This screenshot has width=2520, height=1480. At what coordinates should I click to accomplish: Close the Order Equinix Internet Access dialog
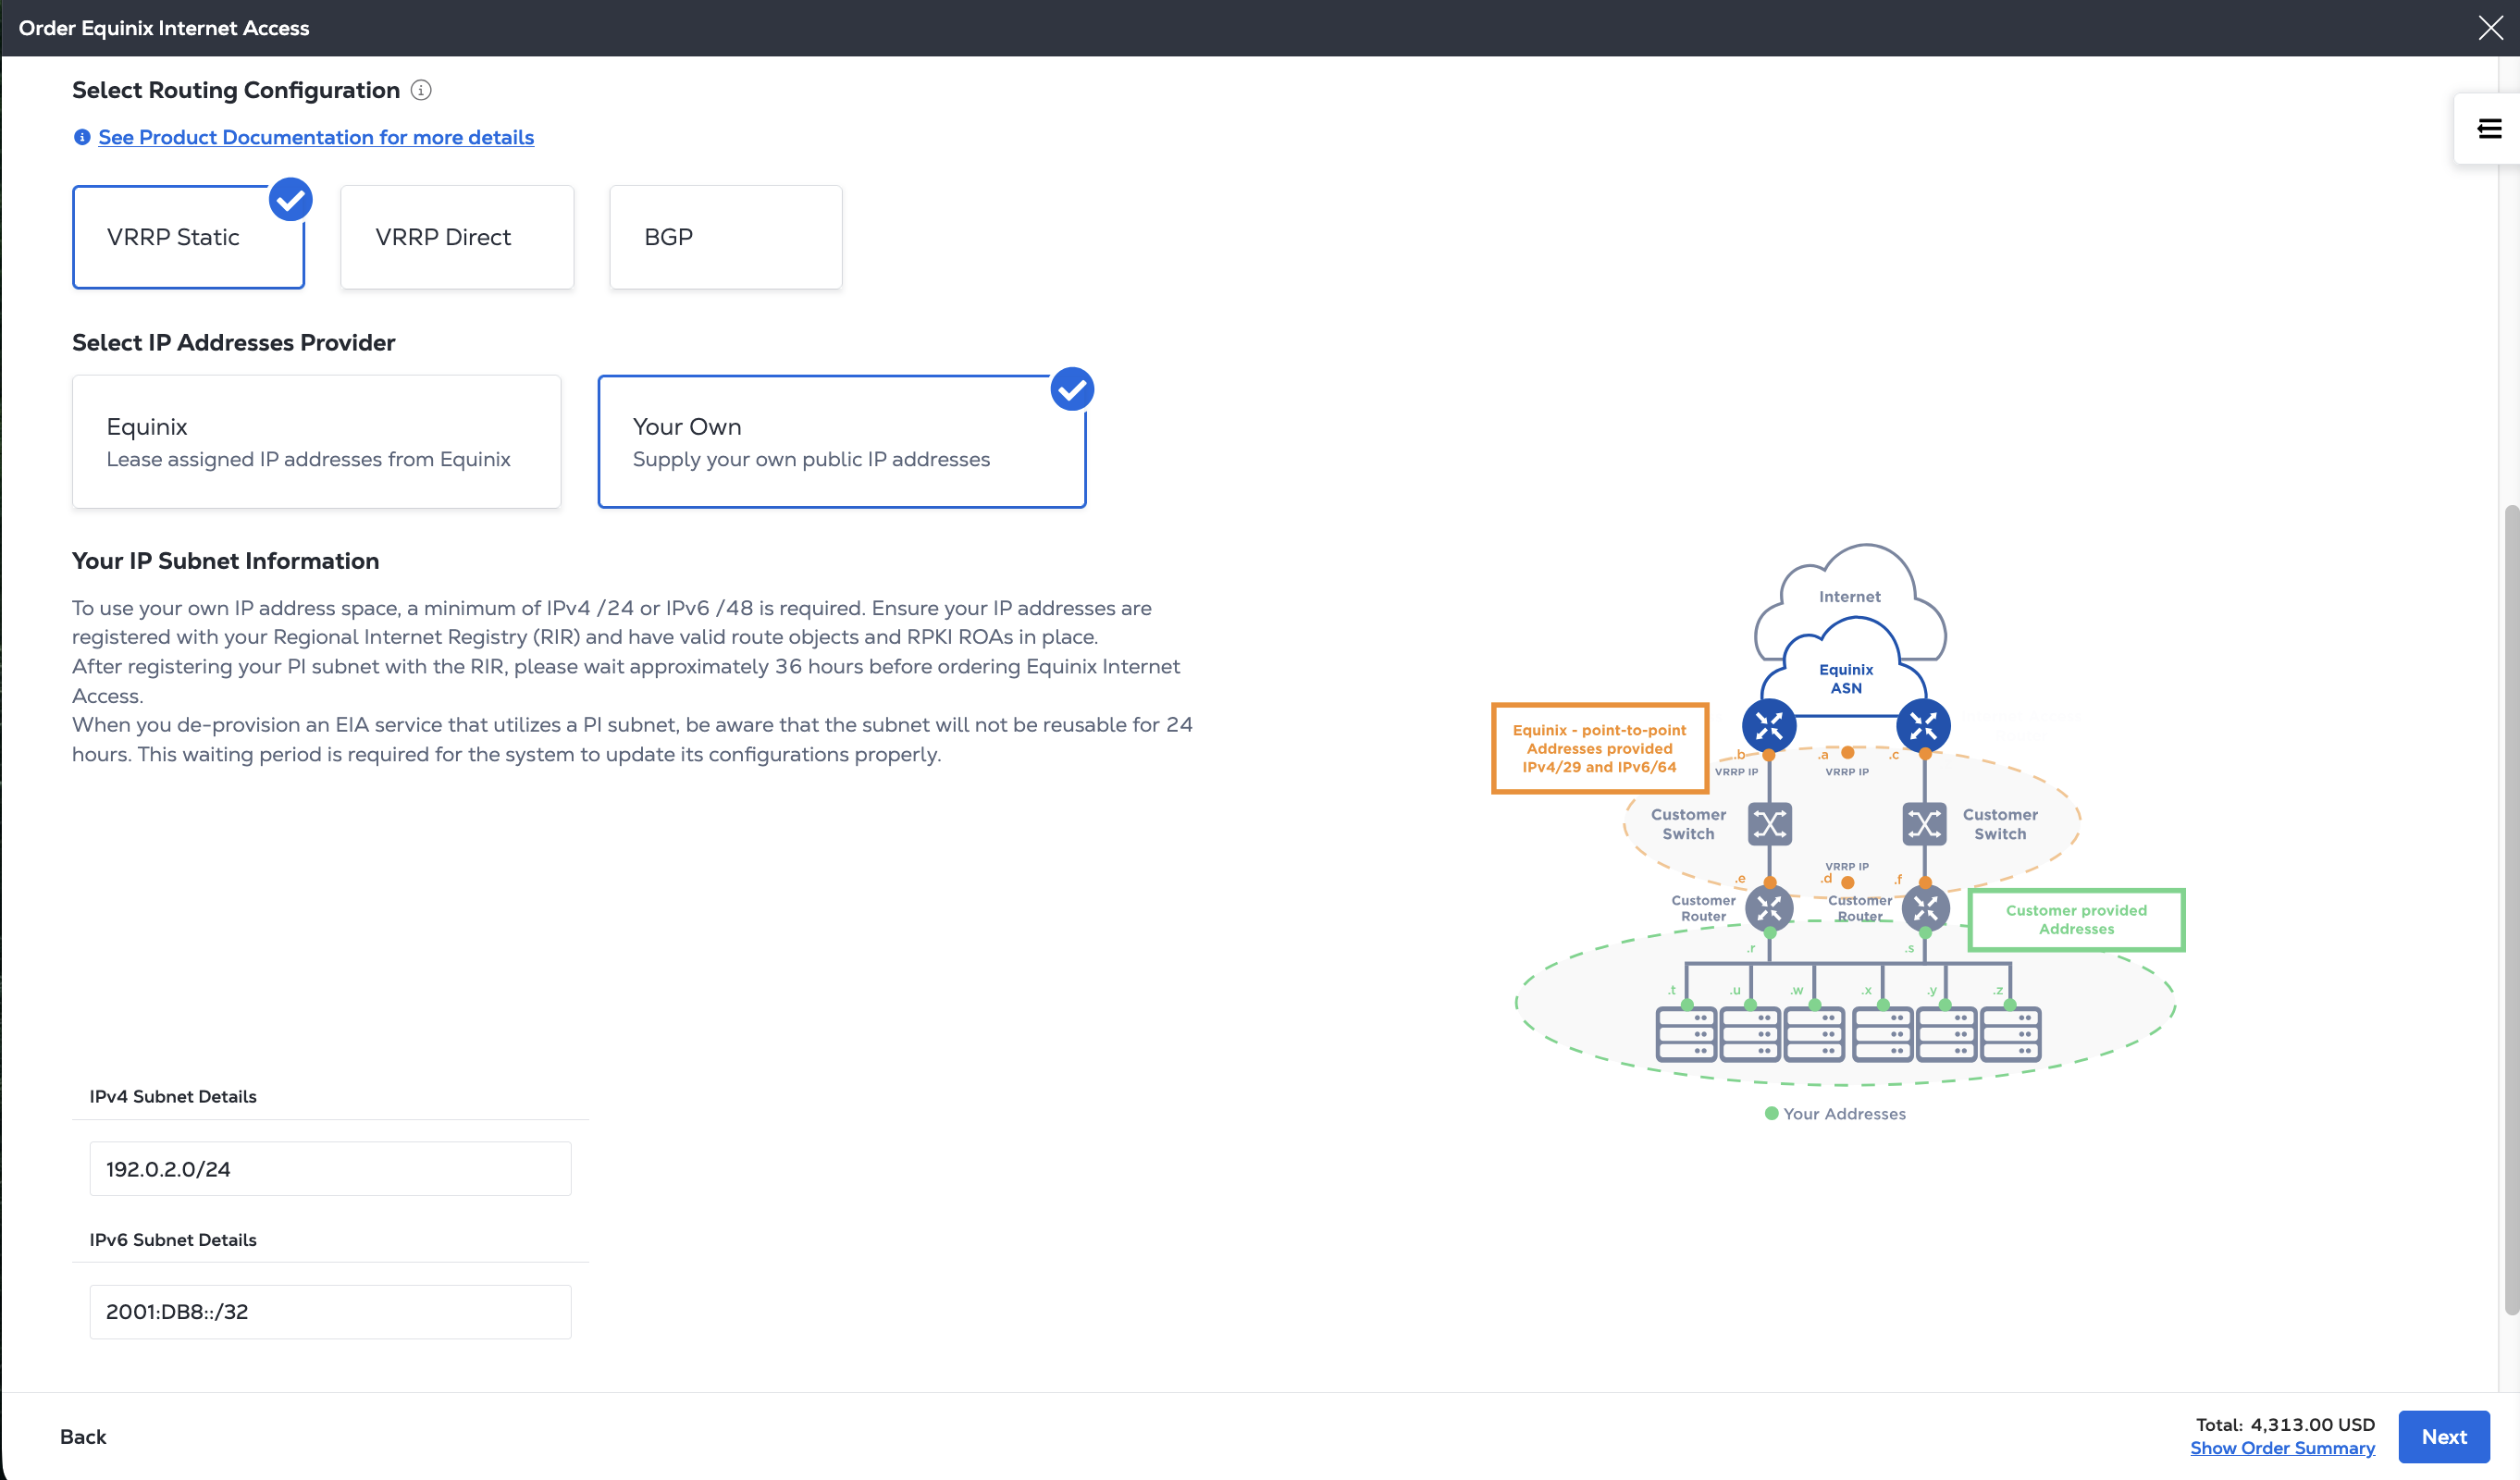2490,28
